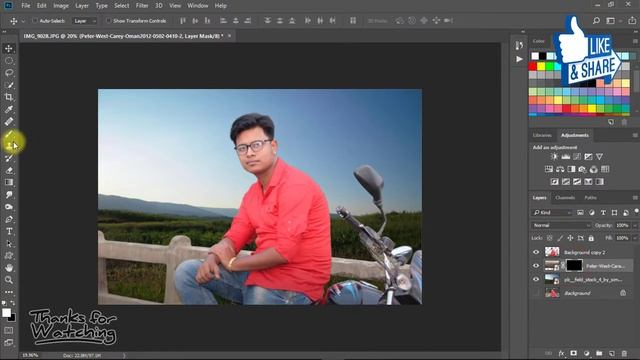
Task: Select the Elliptical Marquee tool
Action: (x=9, y=61)
